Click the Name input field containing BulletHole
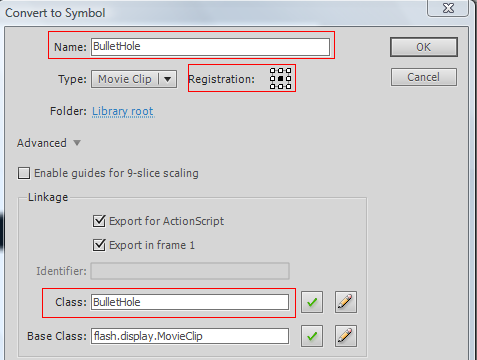This screenshot has width=477, height=360. [x=210, y=47]
